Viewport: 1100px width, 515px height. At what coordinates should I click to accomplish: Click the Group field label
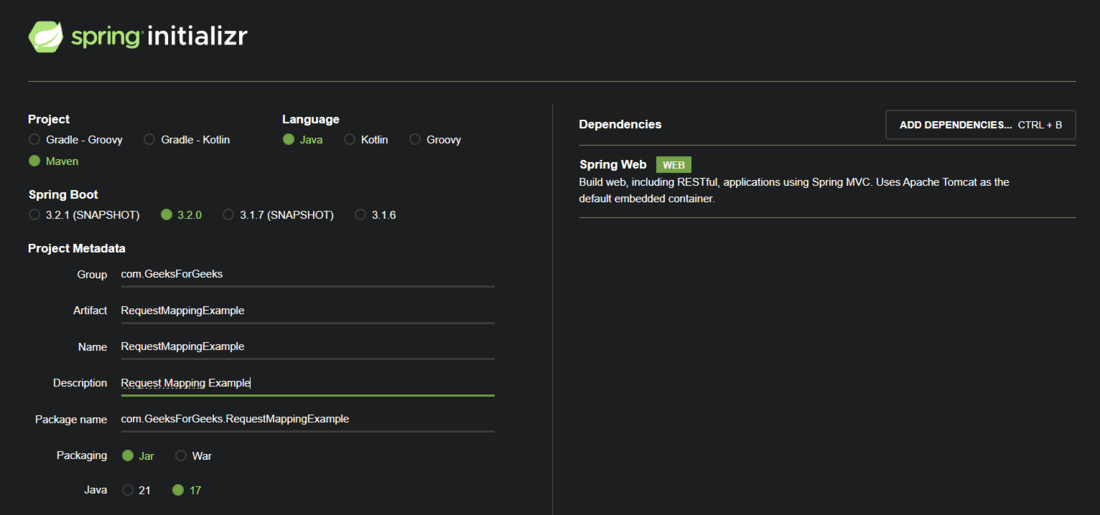click(x=92, y=274)
